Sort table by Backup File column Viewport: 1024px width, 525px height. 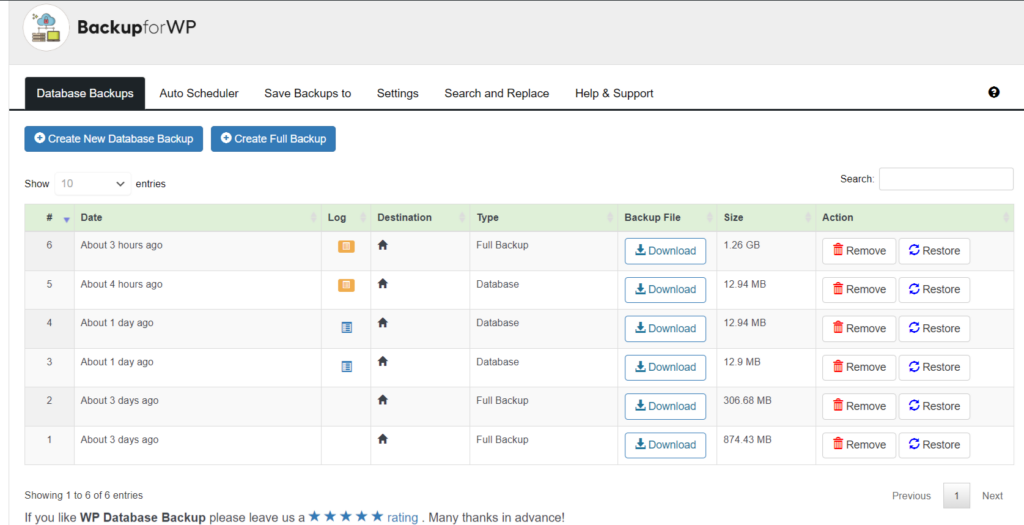[x=667, y=217]
